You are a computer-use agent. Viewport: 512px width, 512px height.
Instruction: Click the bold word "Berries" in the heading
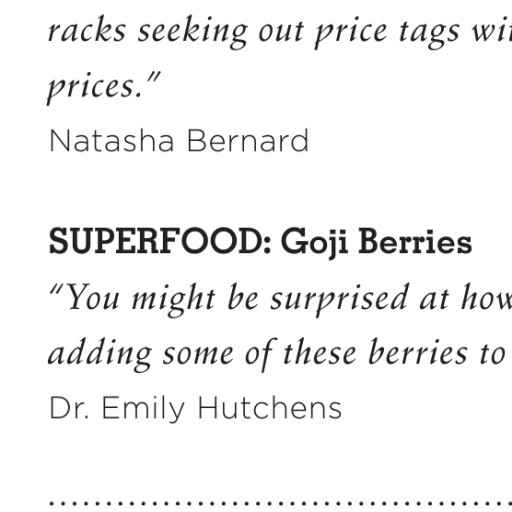point(415,241)
